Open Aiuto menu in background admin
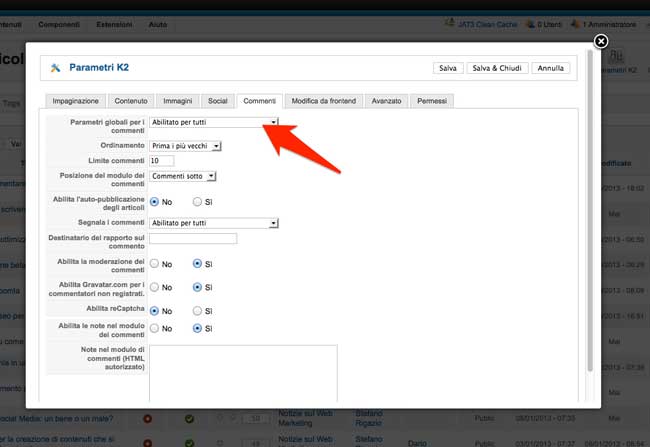The width and height of the screenshot is (650, 447). [158, 24]
